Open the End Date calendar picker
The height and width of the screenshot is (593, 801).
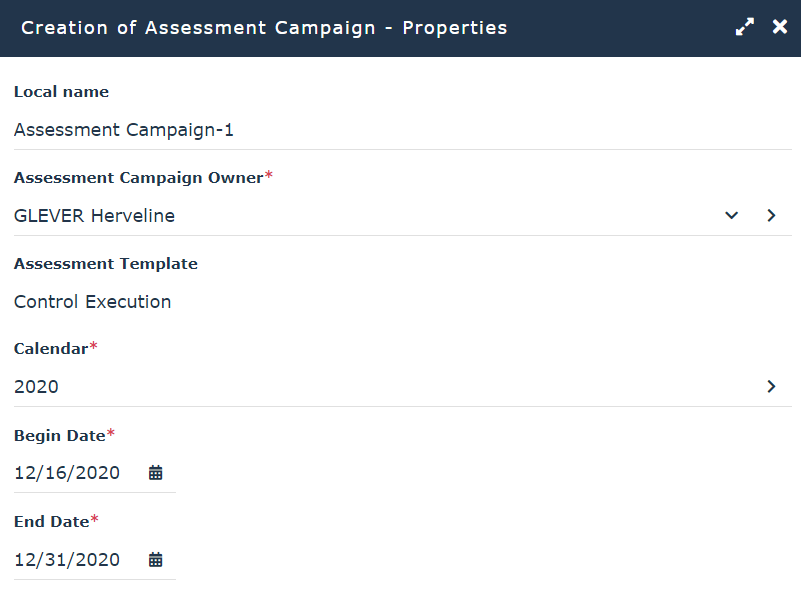(x=156, y=559)
